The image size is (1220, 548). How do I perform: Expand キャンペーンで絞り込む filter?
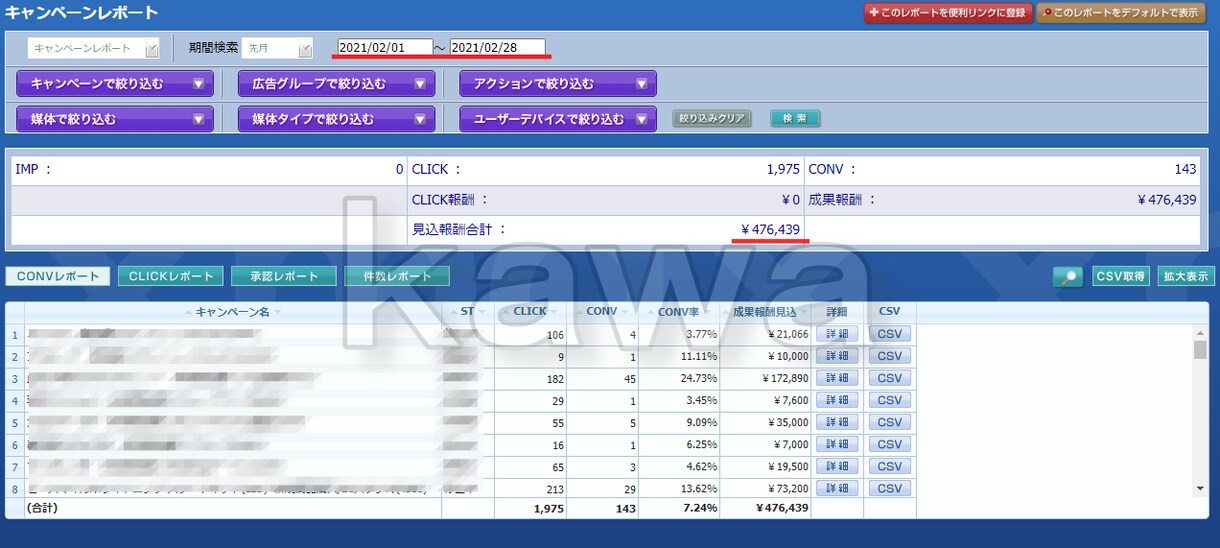[x=115, y=84]
